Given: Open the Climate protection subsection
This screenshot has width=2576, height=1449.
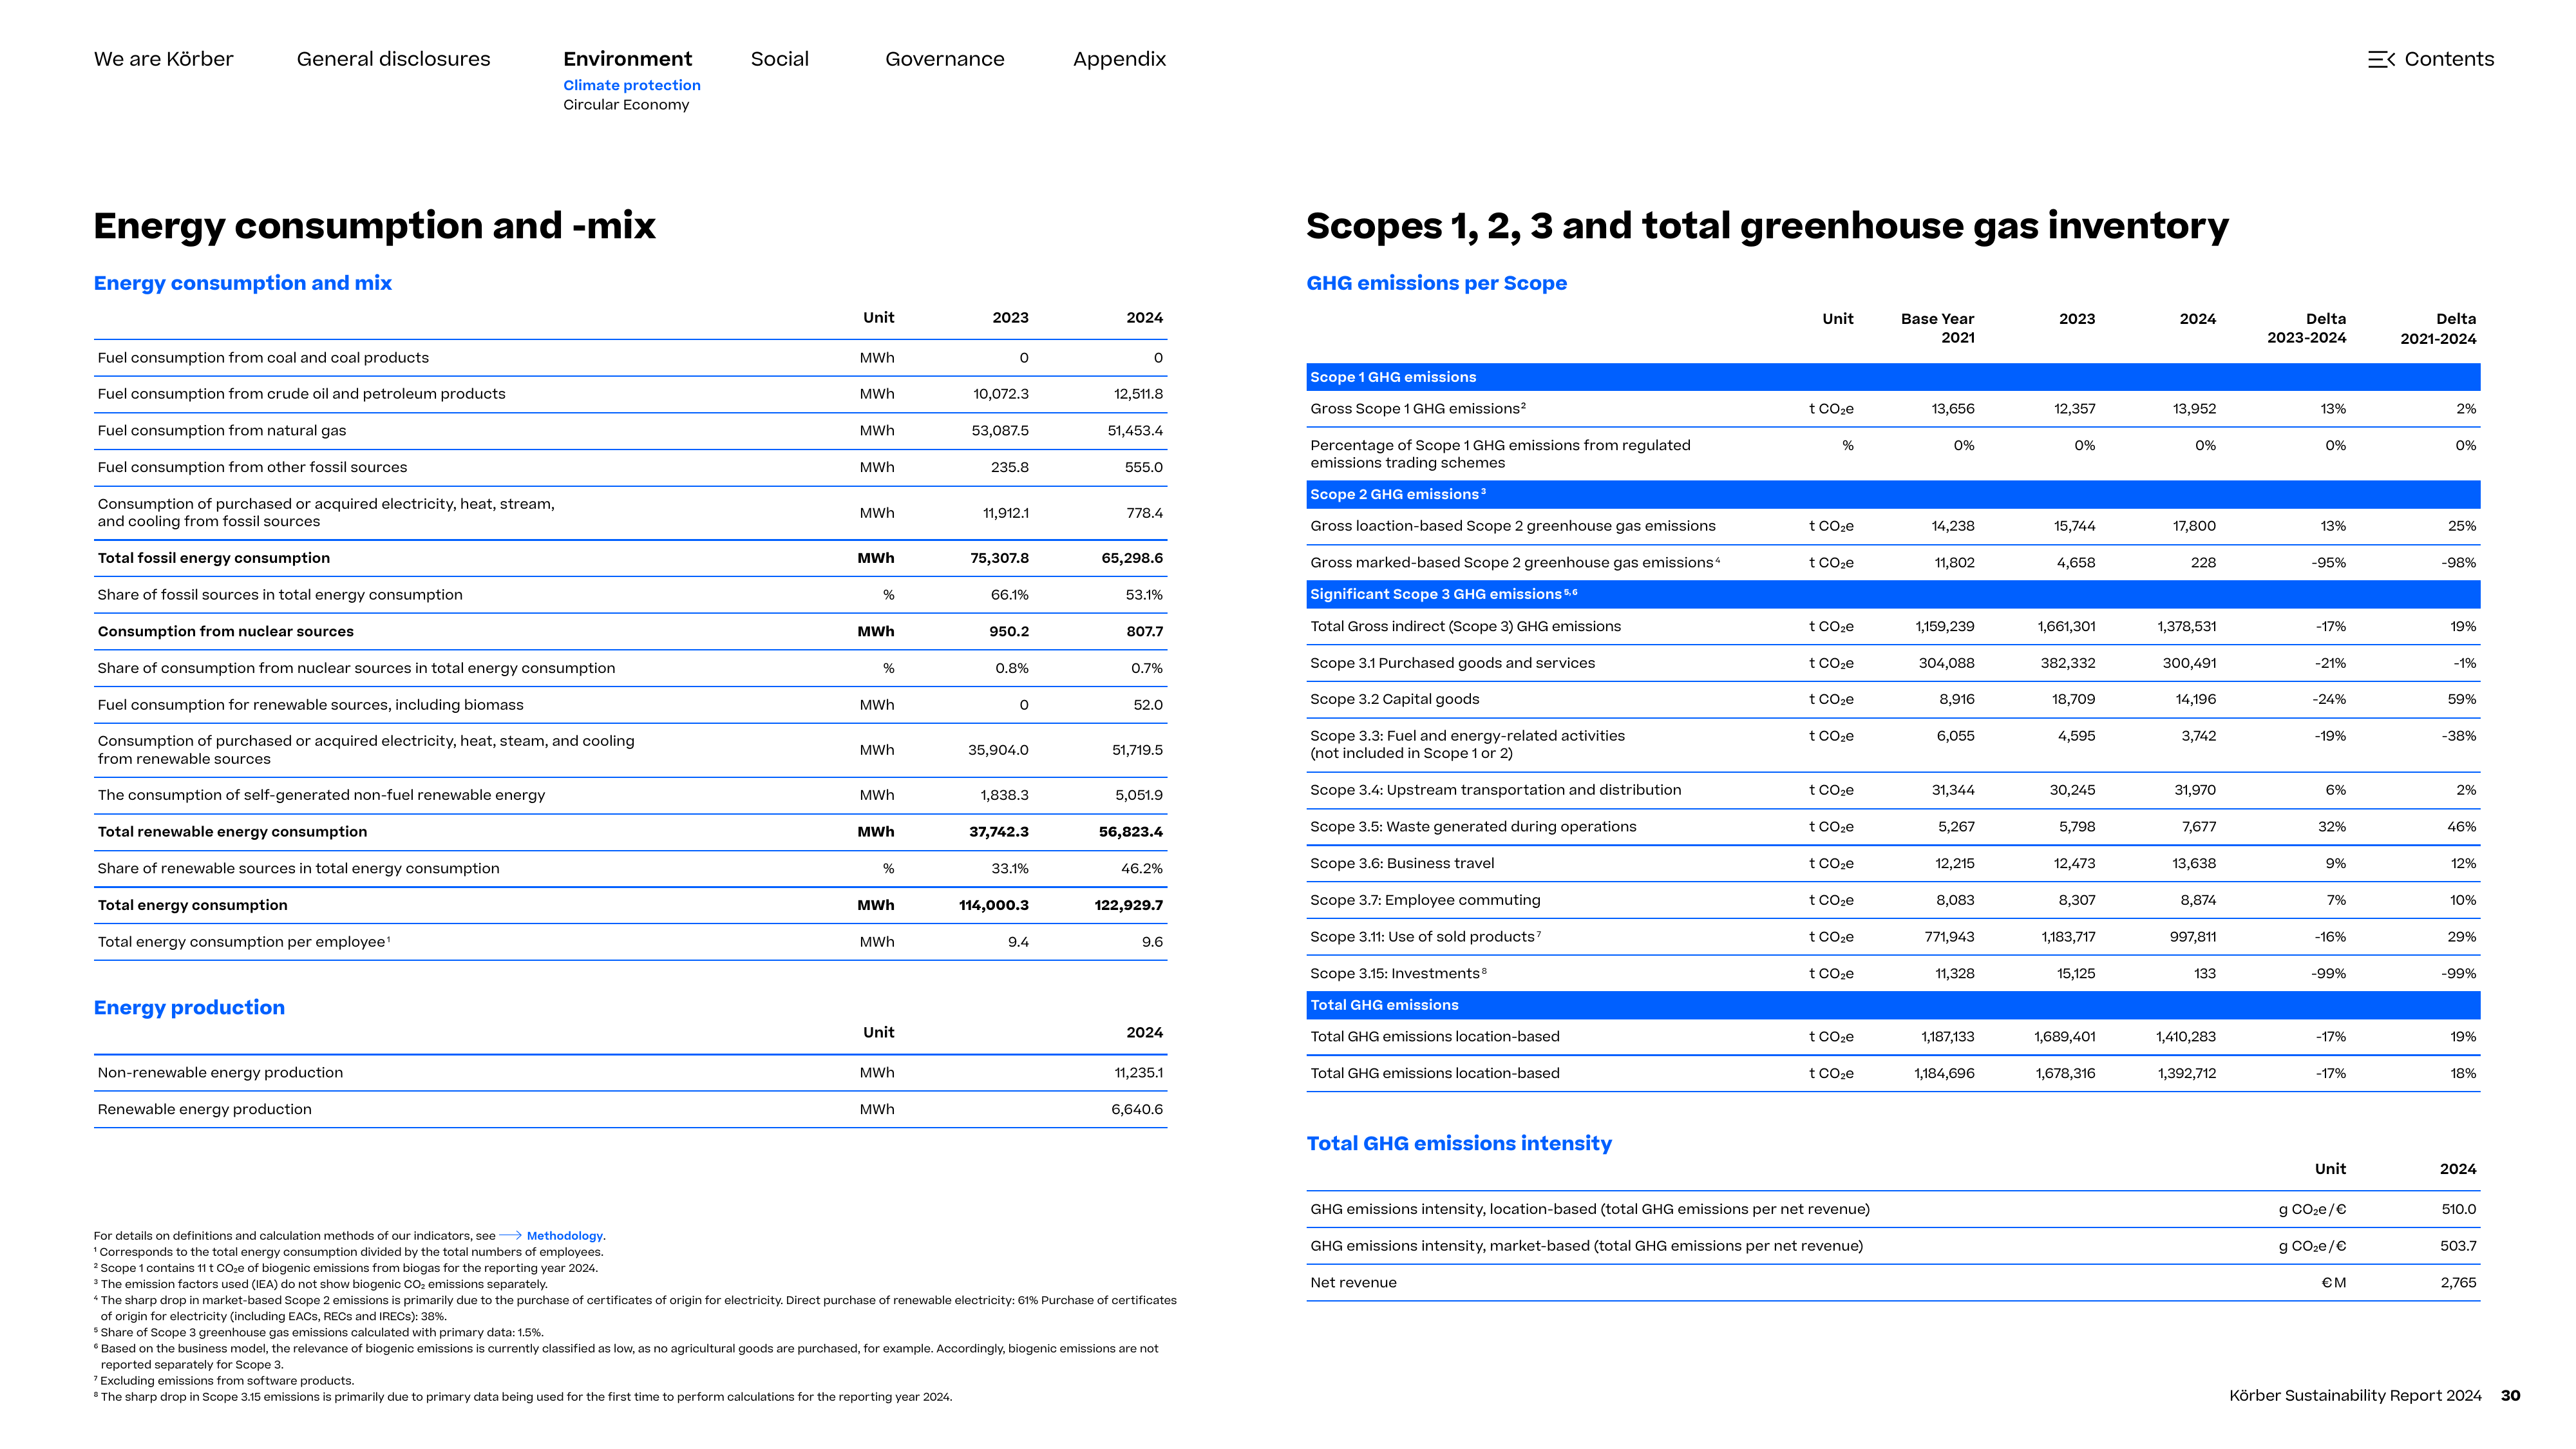Looking at the screenshot, I should (631, 85).
